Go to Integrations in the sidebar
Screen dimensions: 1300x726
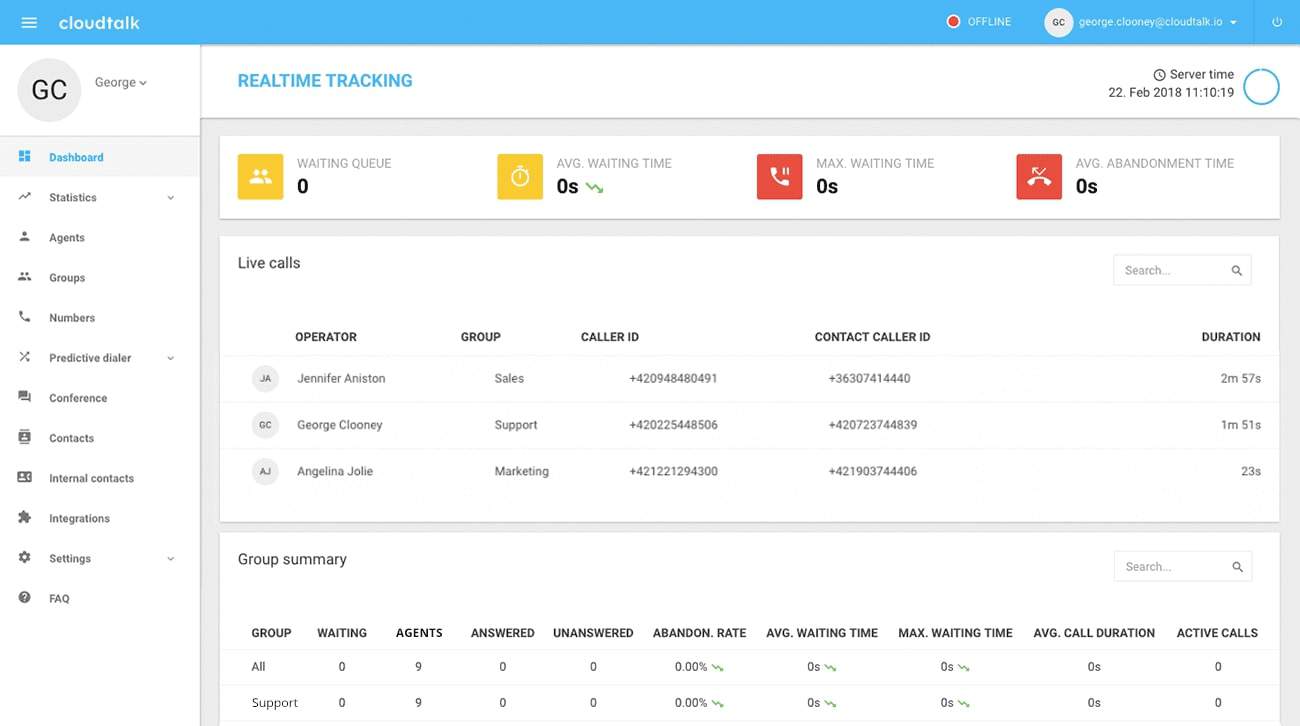pos(79,519)
